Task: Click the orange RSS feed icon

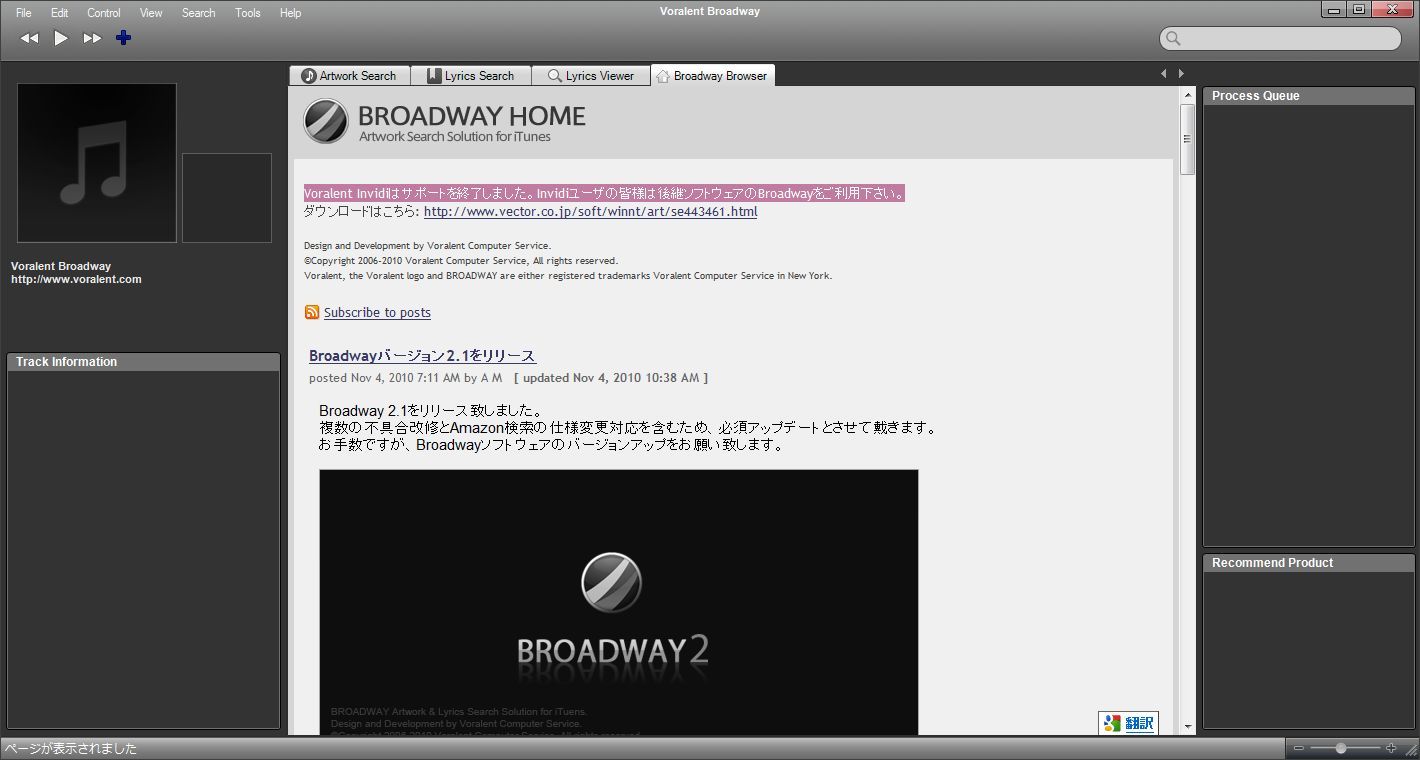Action: tap(312, 312)
